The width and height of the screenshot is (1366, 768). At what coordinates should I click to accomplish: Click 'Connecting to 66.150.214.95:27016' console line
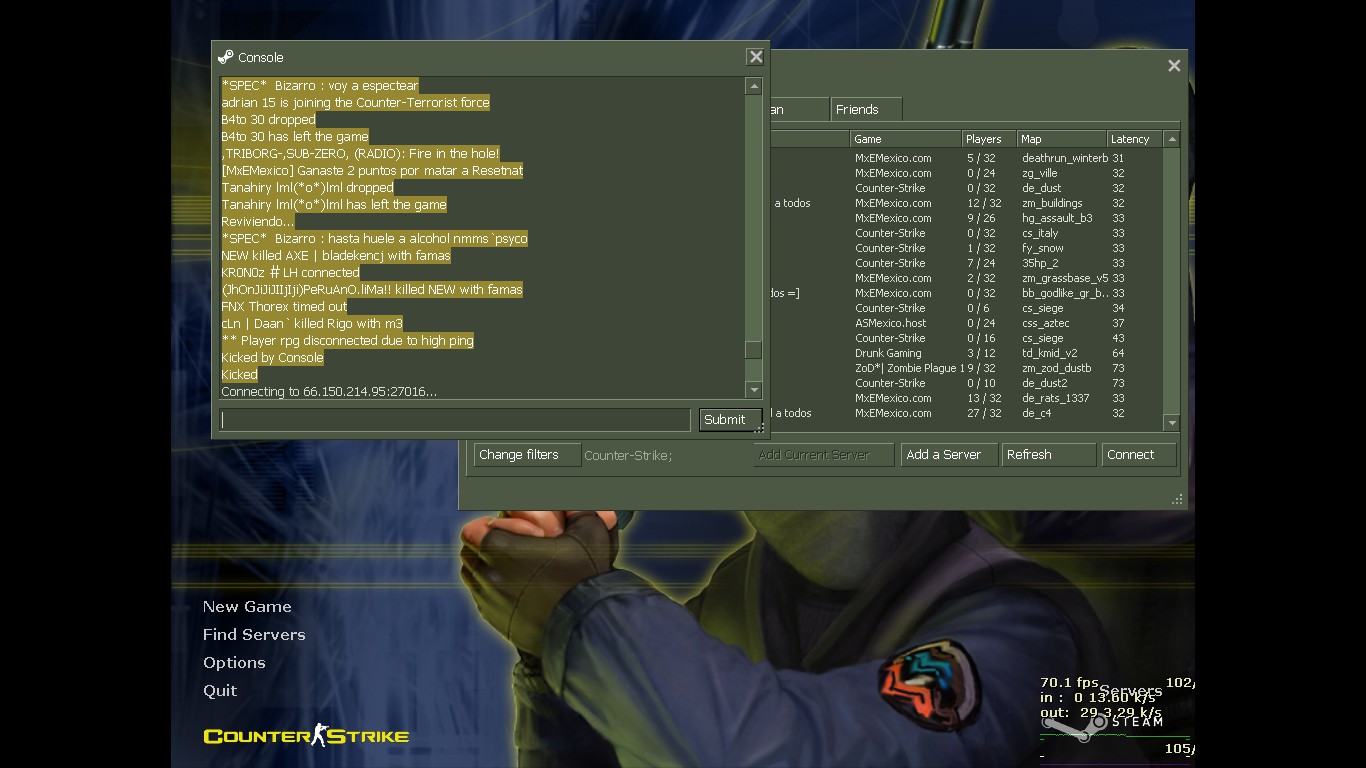pyautogui.click(x=329, y=392)
